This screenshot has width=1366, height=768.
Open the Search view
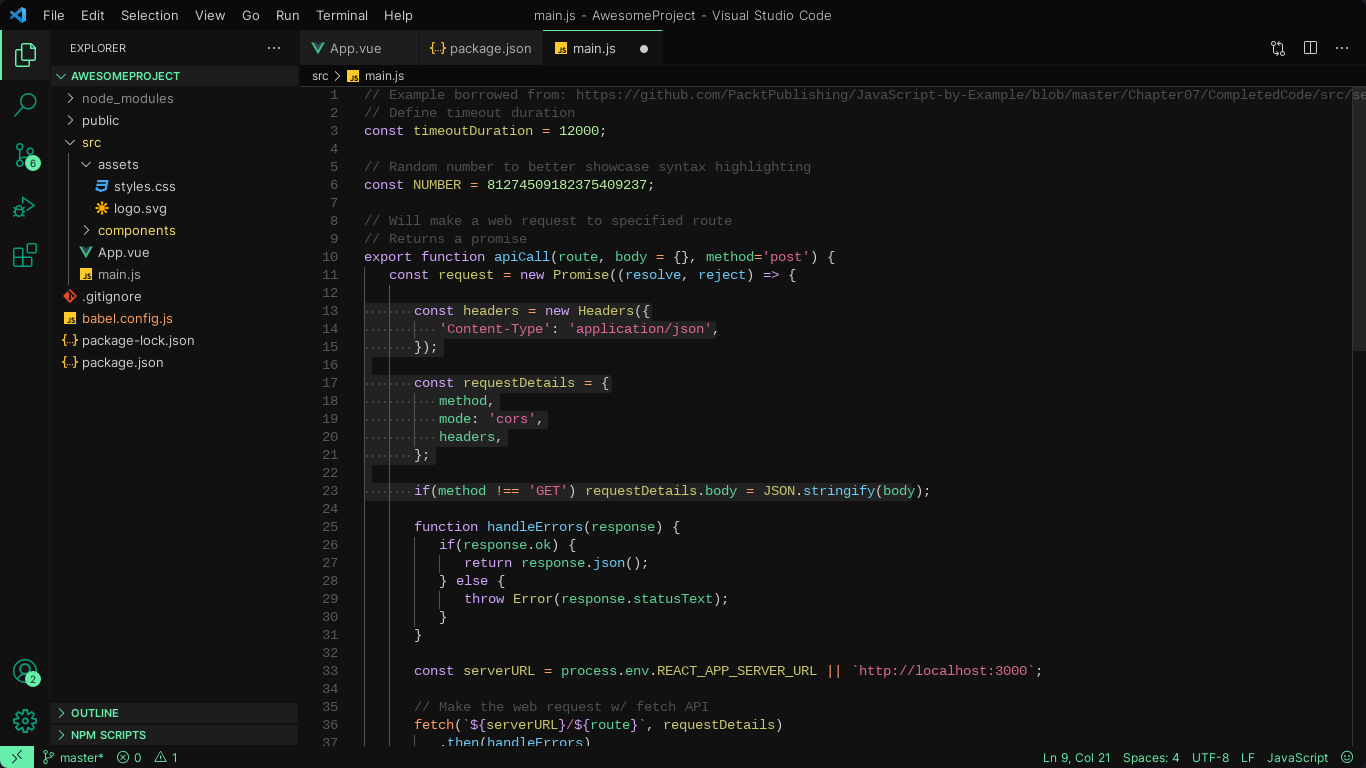pos(25,105)
